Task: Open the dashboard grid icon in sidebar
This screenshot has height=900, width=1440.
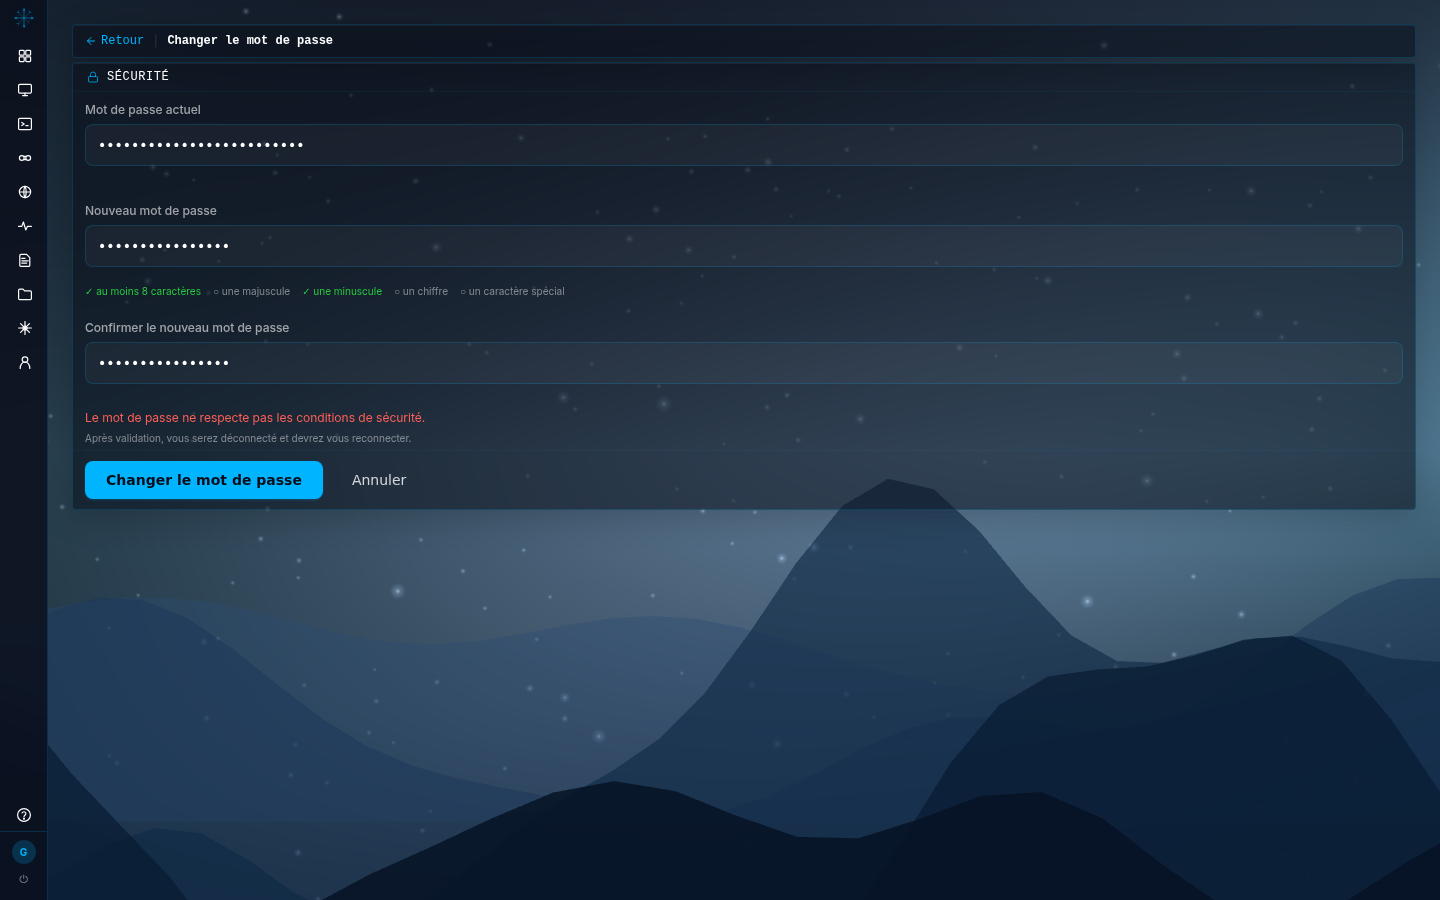Action: pyautogui.click(x=25, y=56)
